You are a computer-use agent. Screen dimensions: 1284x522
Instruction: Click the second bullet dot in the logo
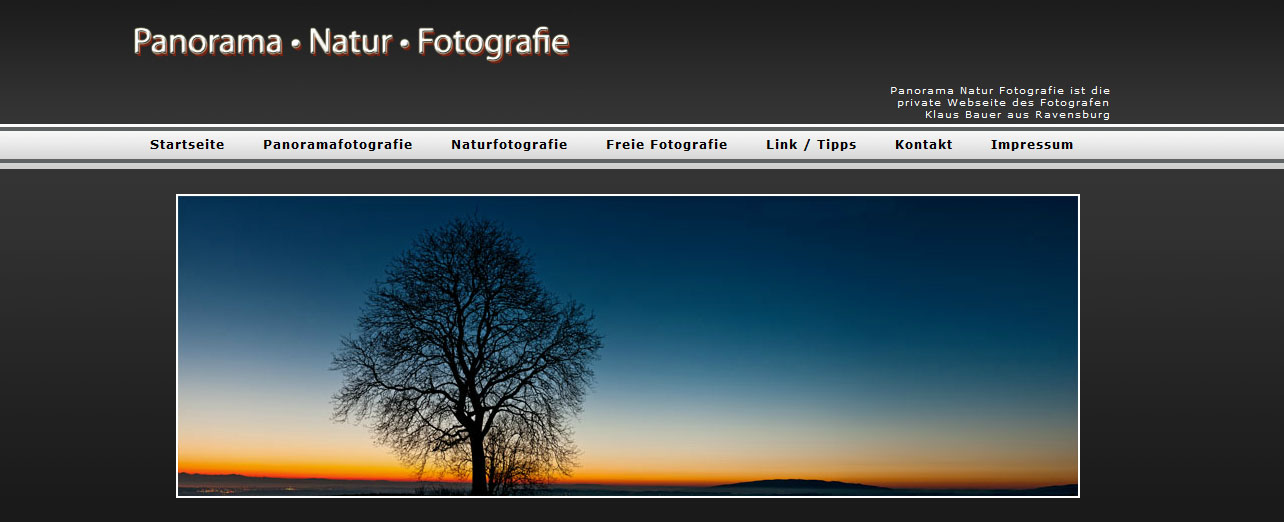tap(404, 45)
